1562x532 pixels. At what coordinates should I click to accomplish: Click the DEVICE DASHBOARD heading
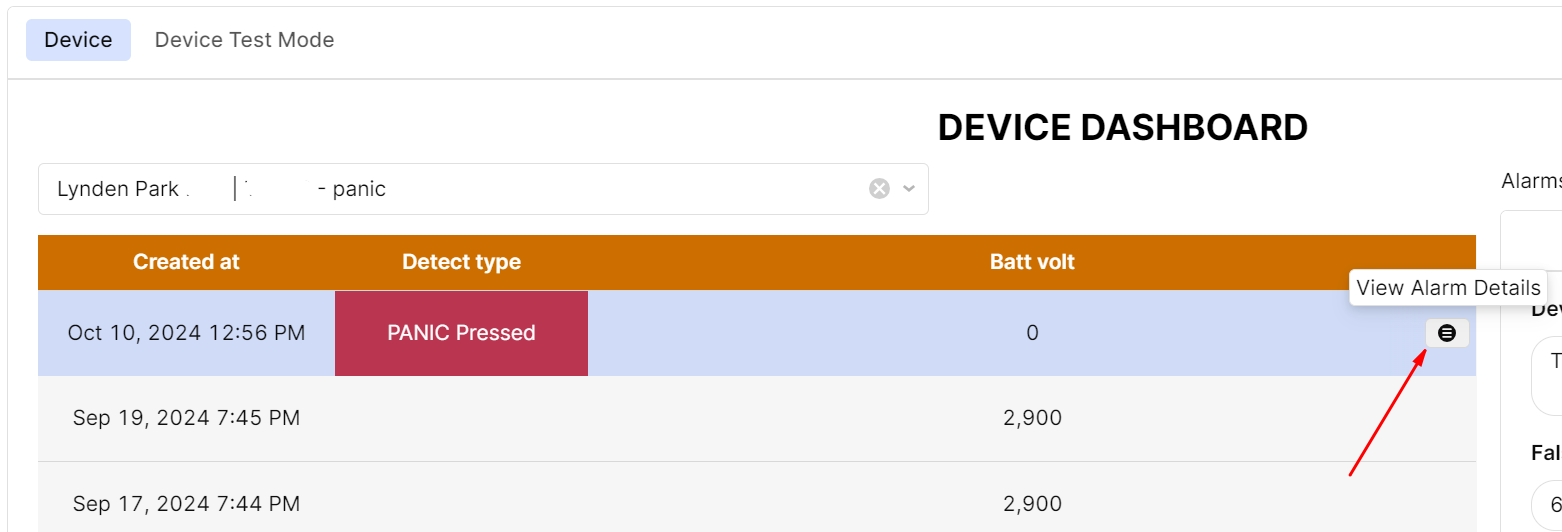click(1122, 128)
